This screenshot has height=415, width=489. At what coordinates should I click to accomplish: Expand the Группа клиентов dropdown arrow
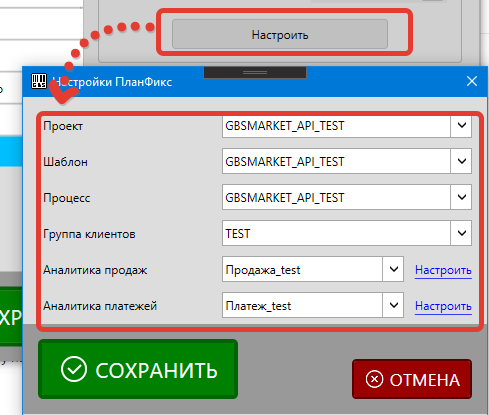point(462,233)
